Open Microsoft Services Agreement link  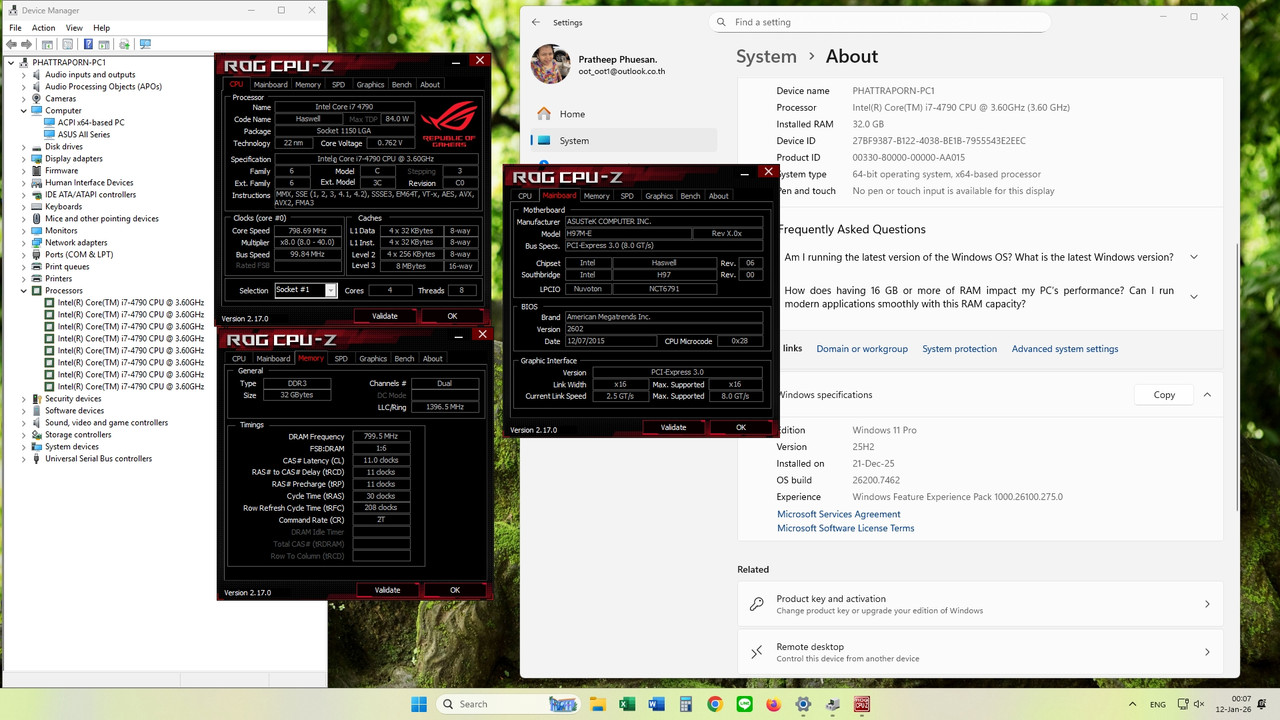tap(839, 514)
